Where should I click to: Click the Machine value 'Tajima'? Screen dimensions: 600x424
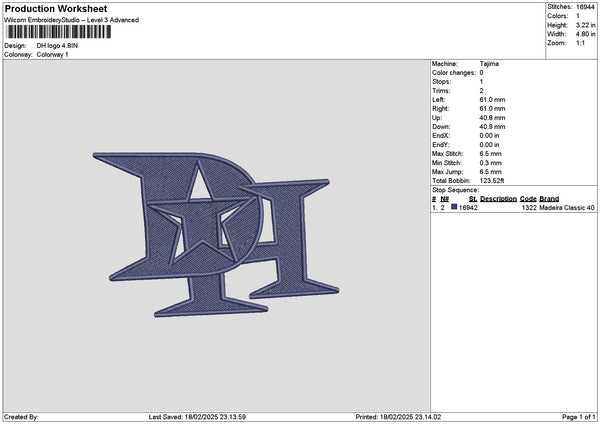[489, 64]
